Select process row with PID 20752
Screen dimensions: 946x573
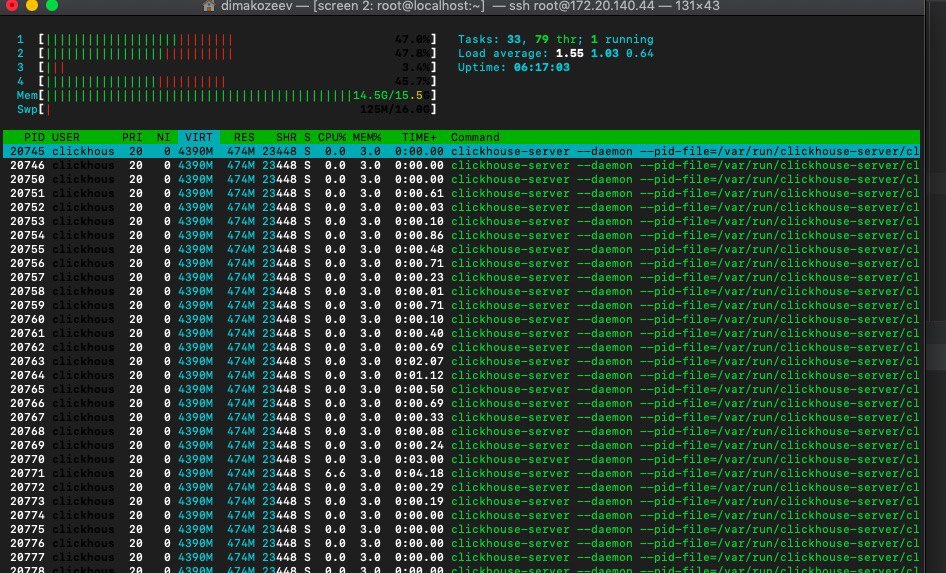pos(462,207)
